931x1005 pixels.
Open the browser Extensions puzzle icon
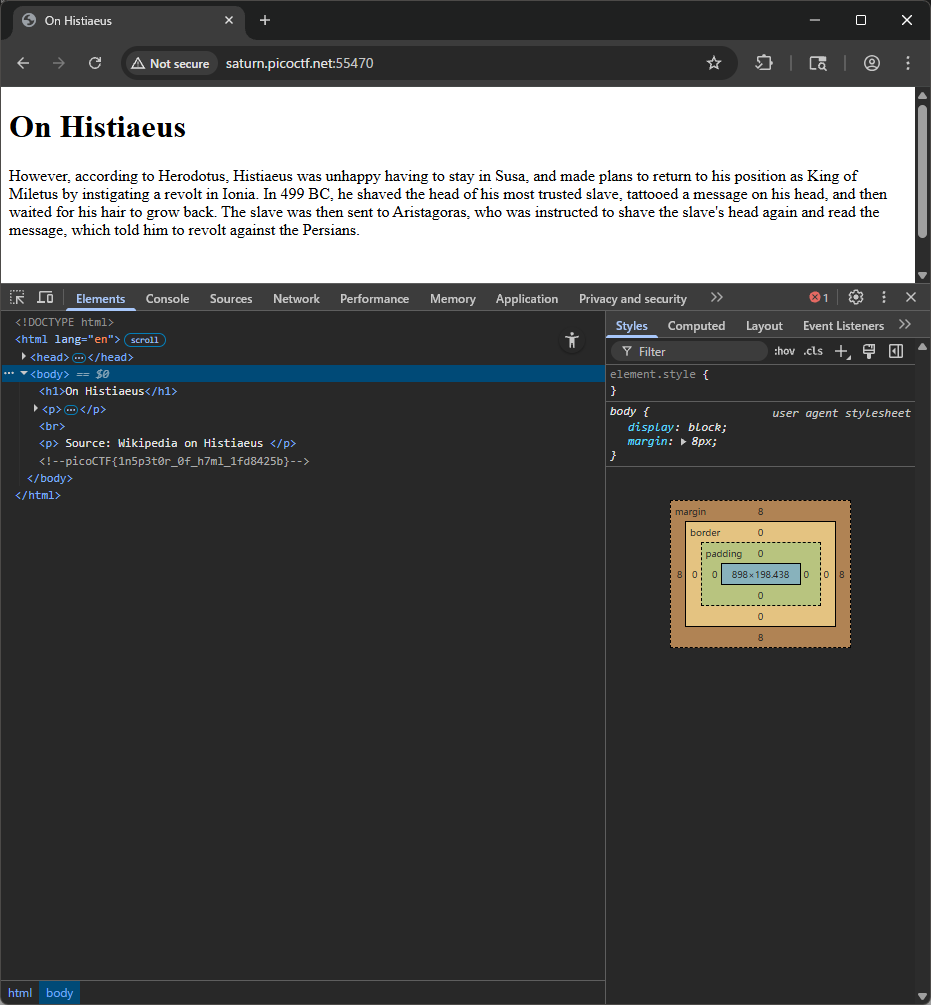[764, 63]
